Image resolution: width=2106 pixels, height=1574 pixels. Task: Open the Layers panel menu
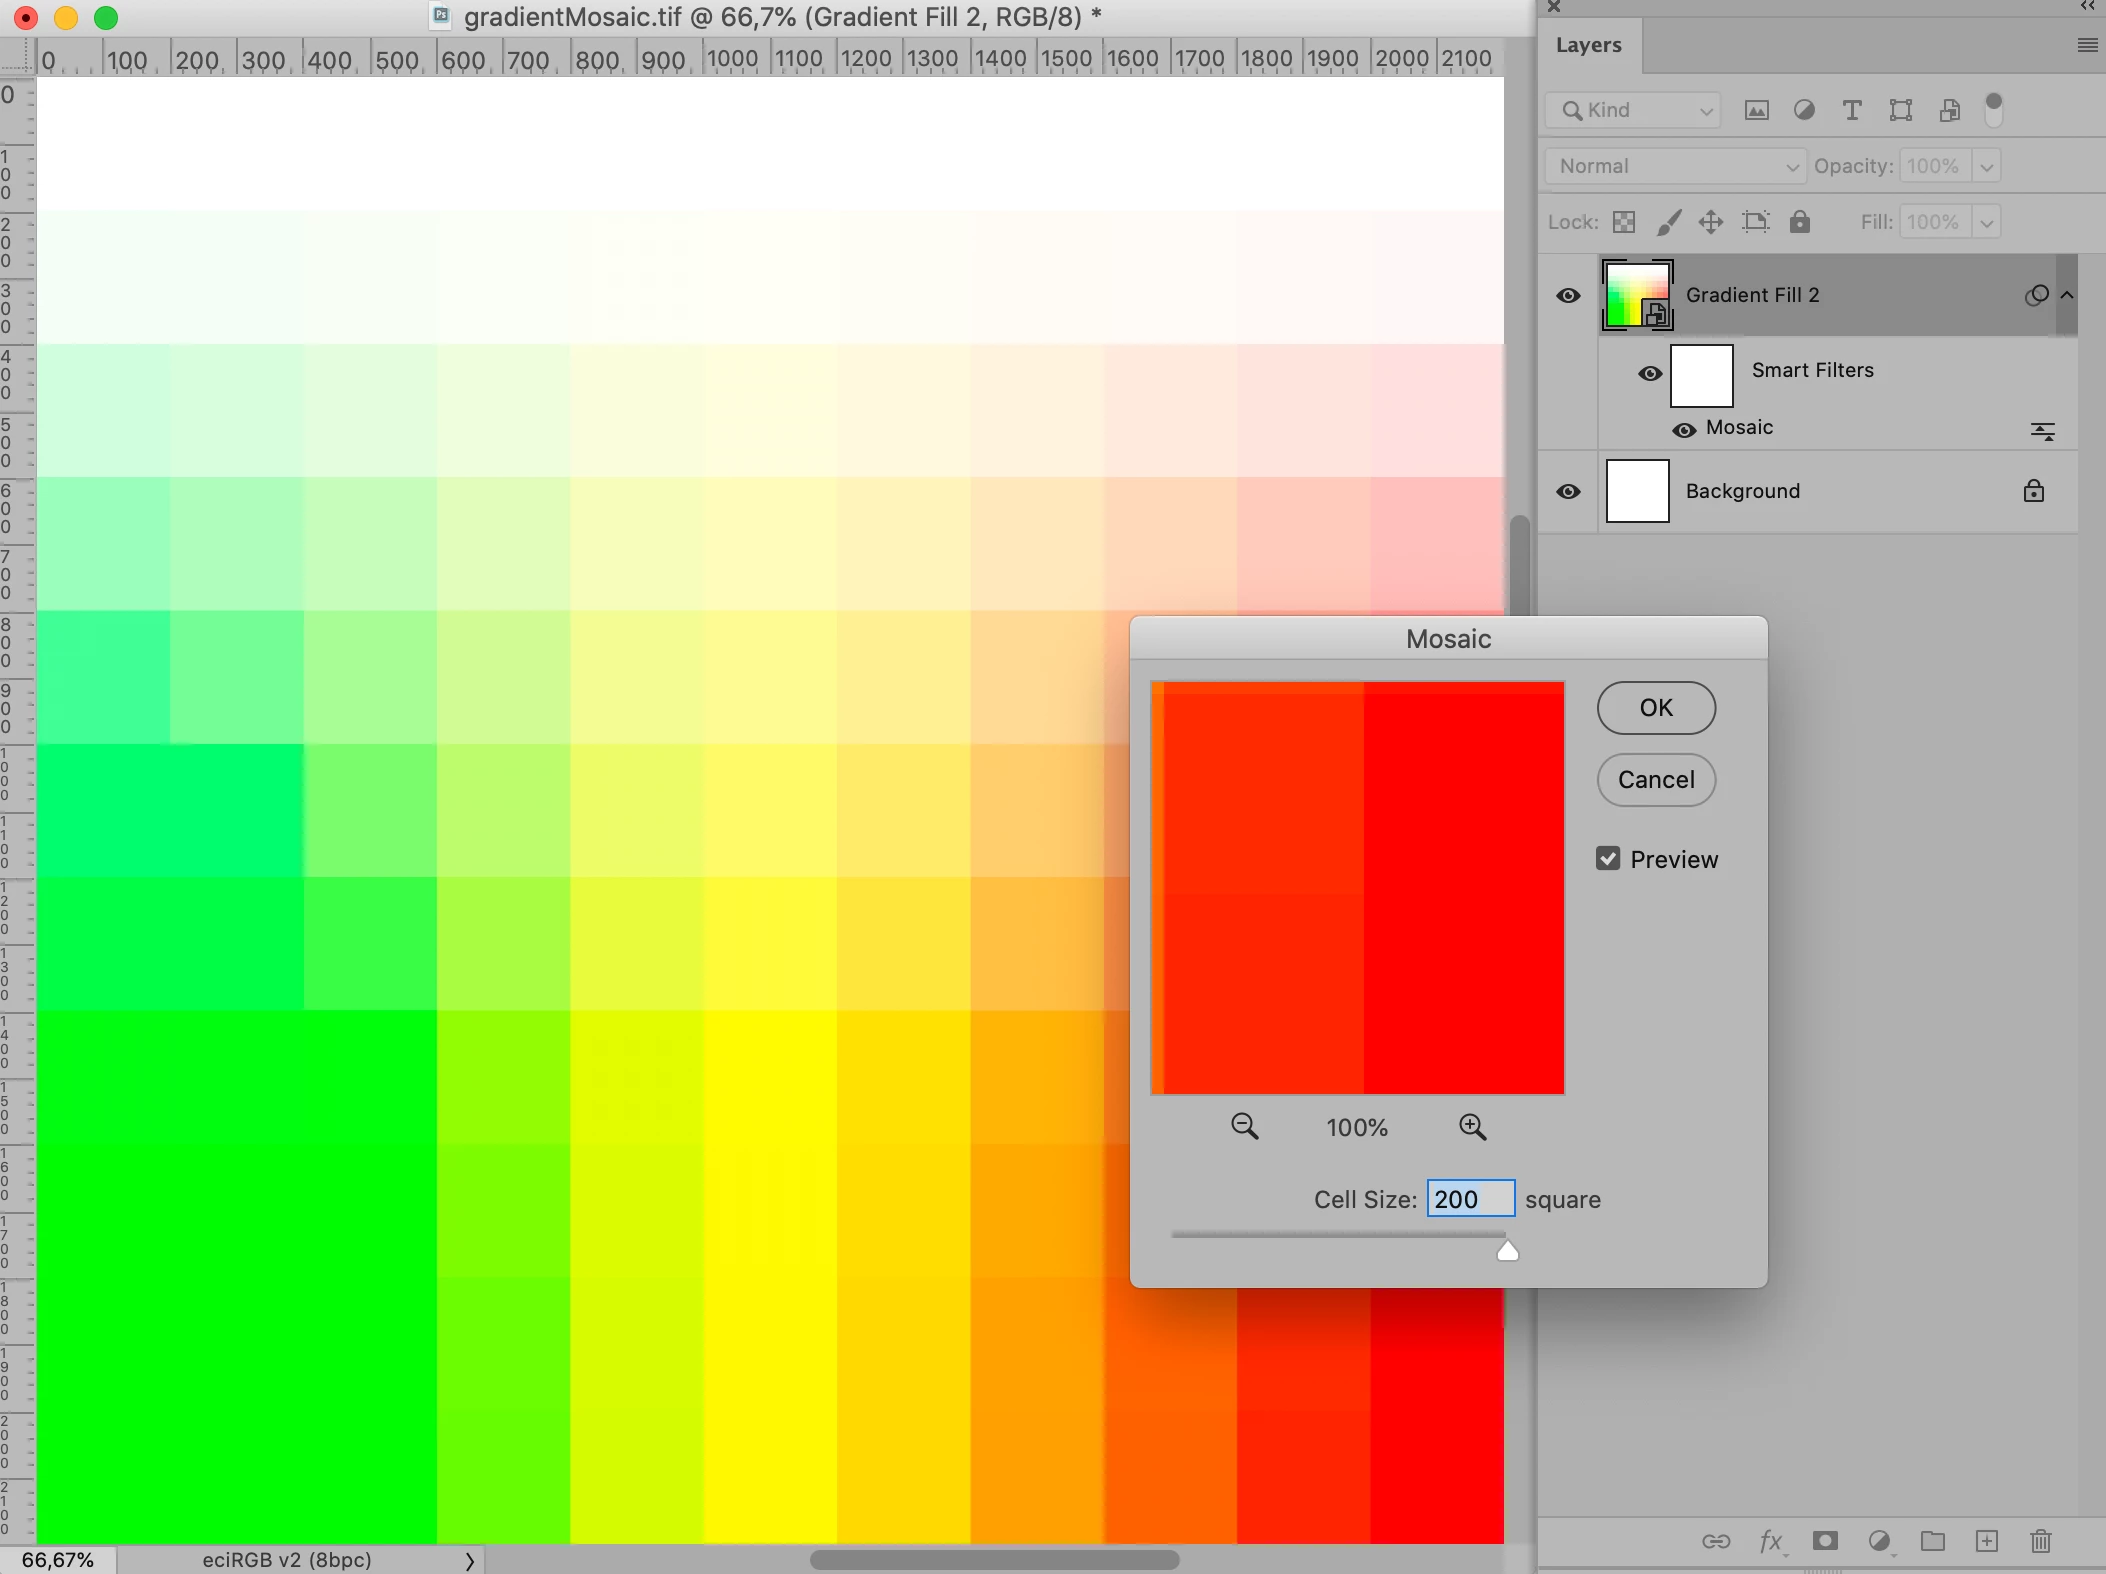(x=2087, y=45)
